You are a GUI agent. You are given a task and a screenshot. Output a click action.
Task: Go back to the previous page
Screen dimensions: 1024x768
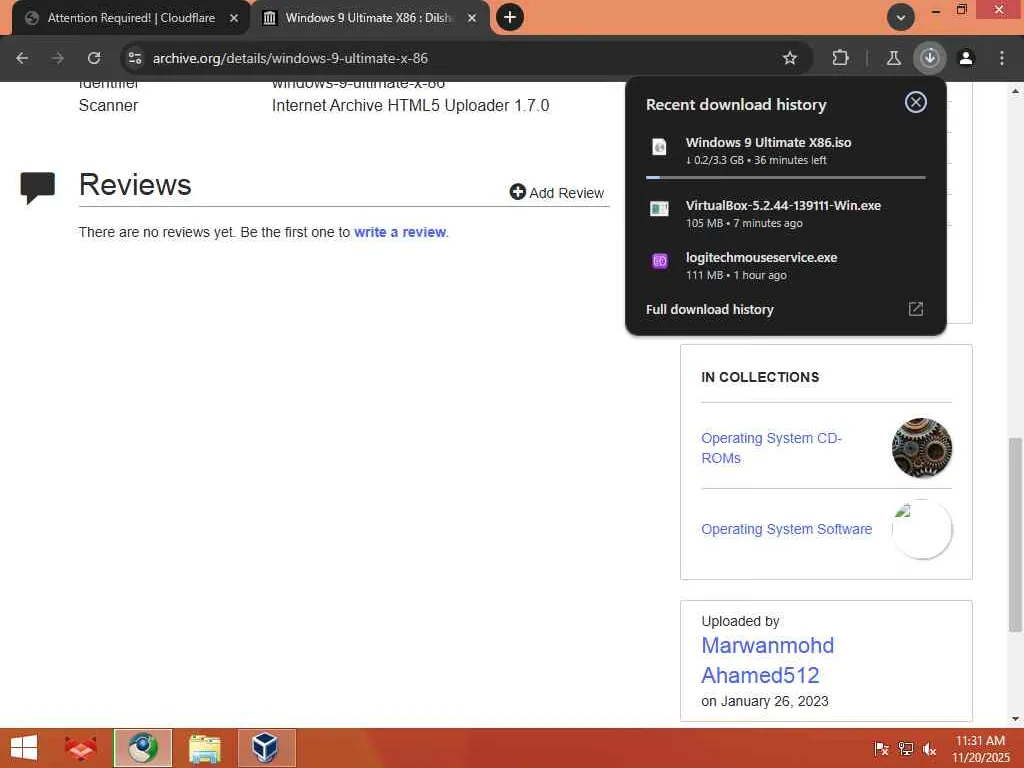[22, 58]
